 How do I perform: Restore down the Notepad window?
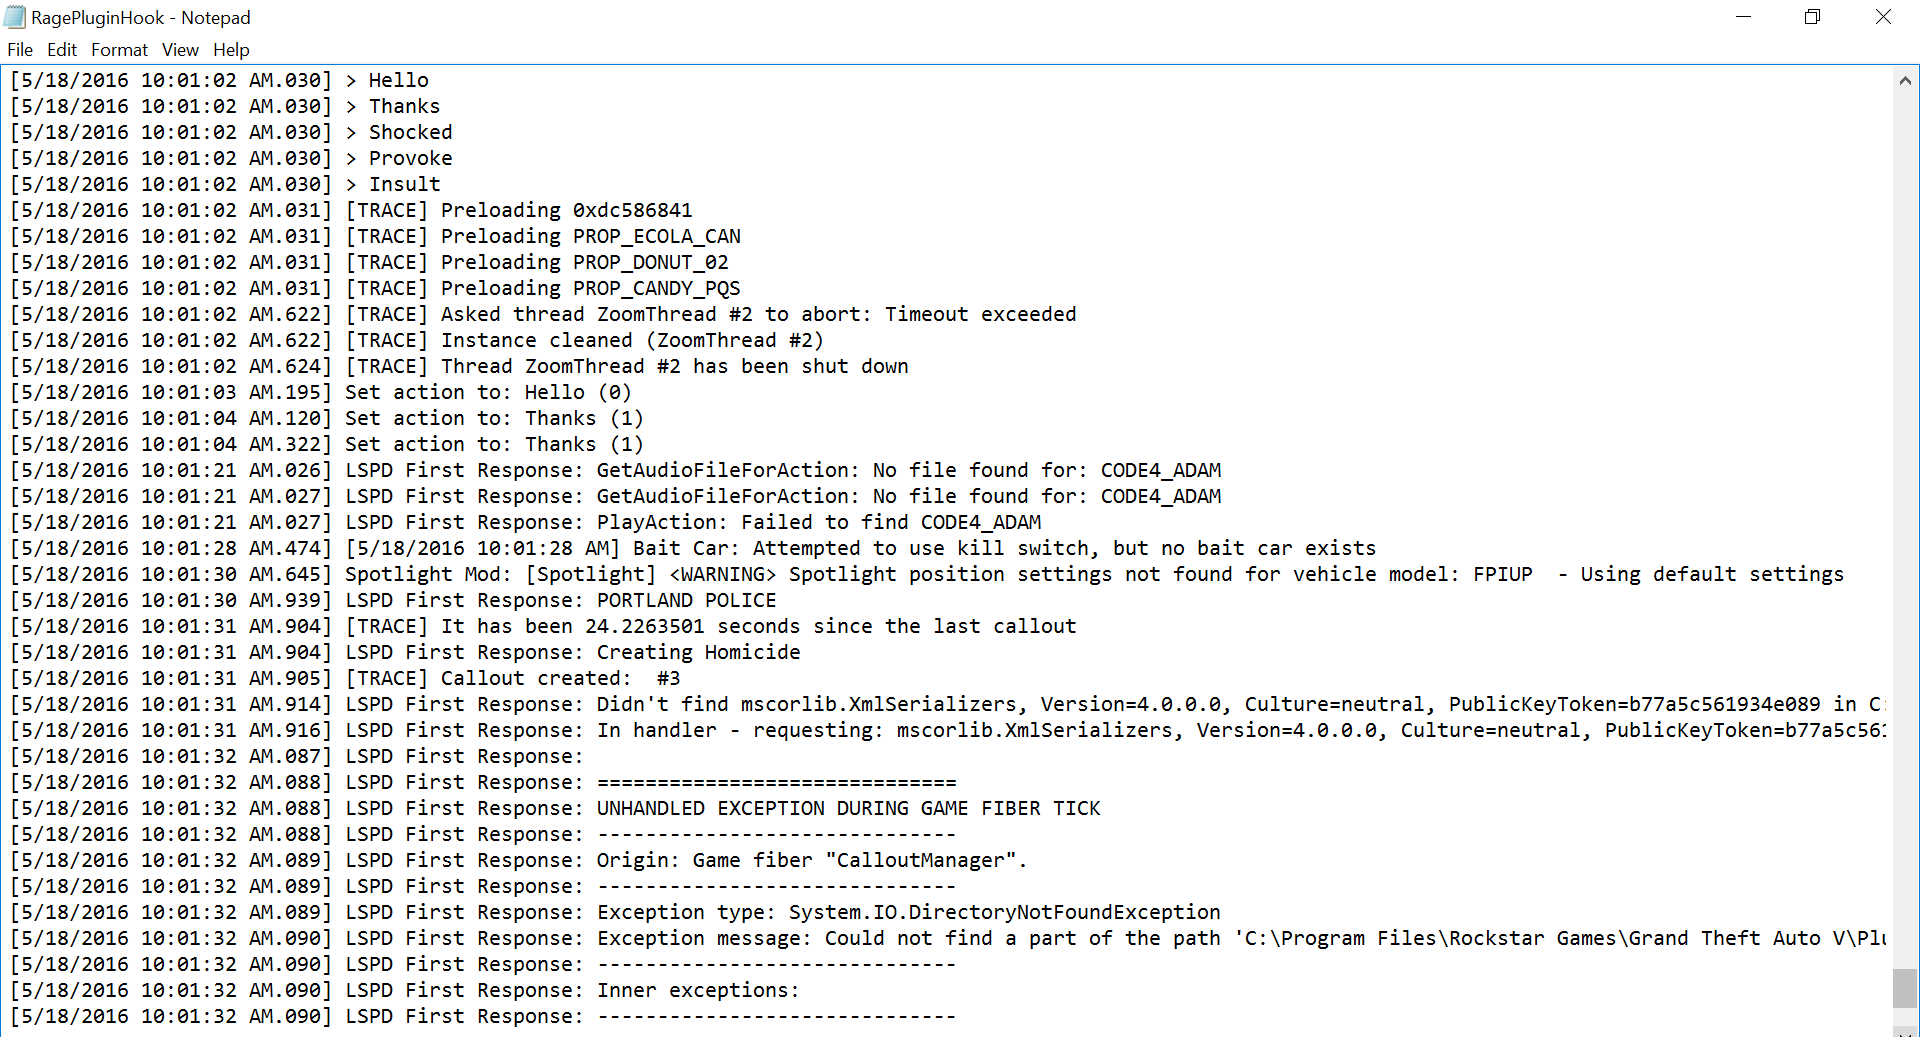(x=1812, y=17)
